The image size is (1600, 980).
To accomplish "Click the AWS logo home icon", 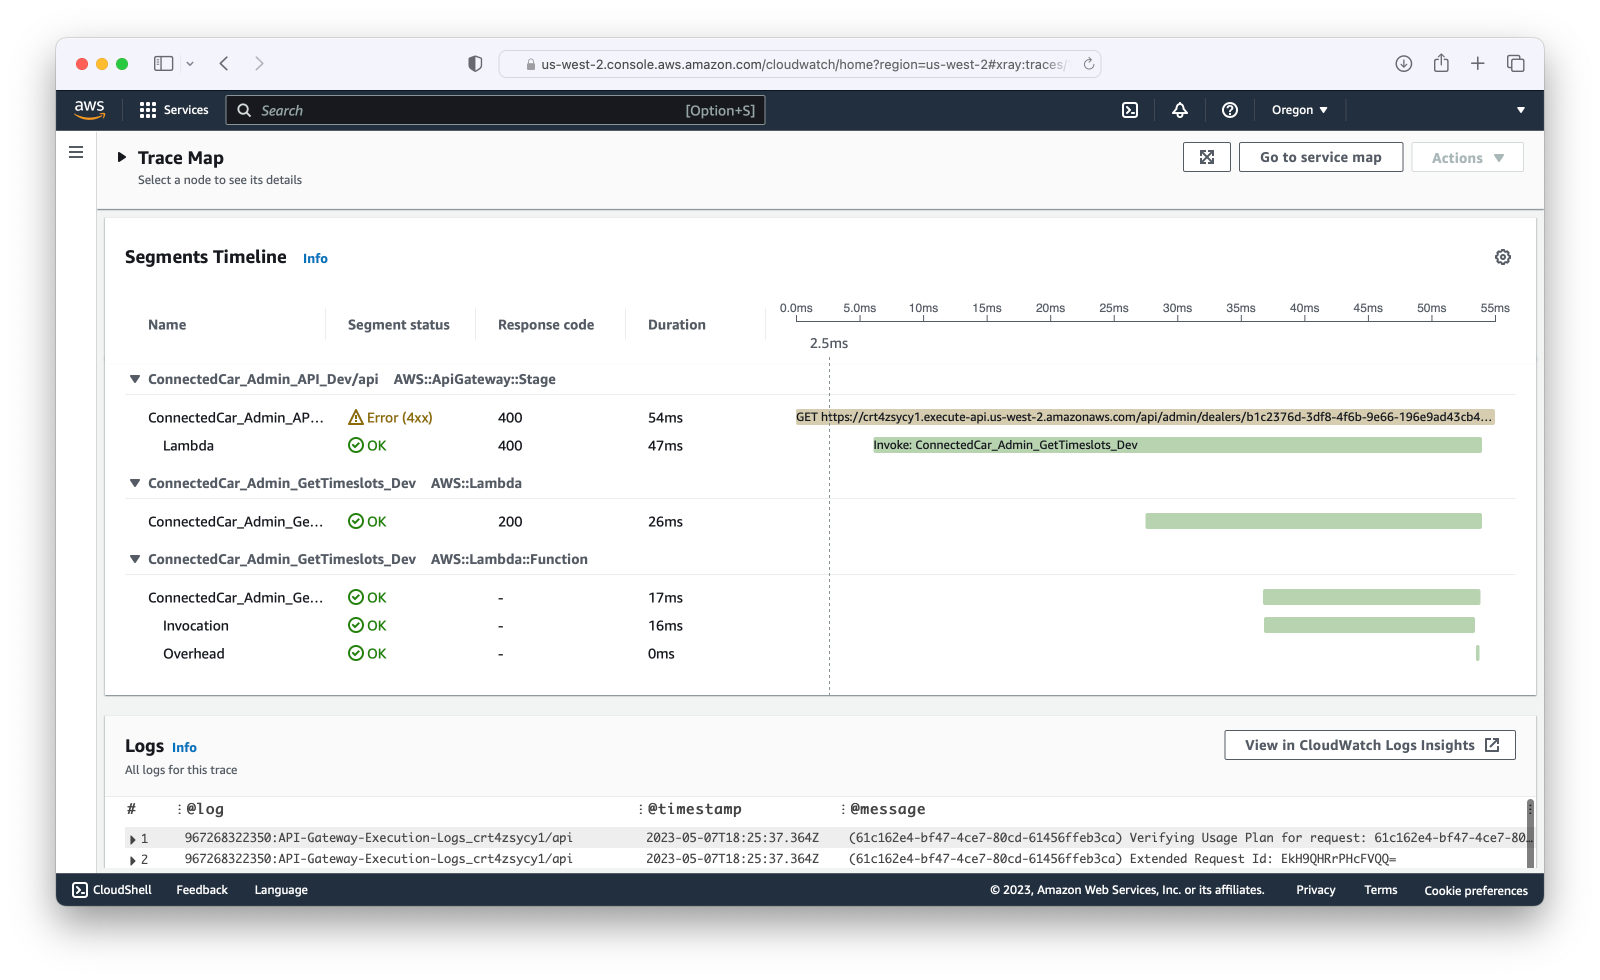I will [x=89, y=110].
